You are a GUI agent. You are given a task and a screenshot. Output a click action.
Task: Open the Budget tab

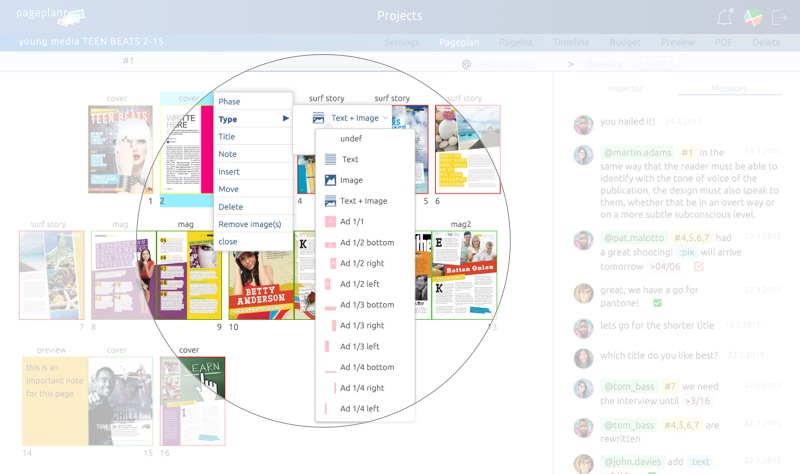coord(625,42)
